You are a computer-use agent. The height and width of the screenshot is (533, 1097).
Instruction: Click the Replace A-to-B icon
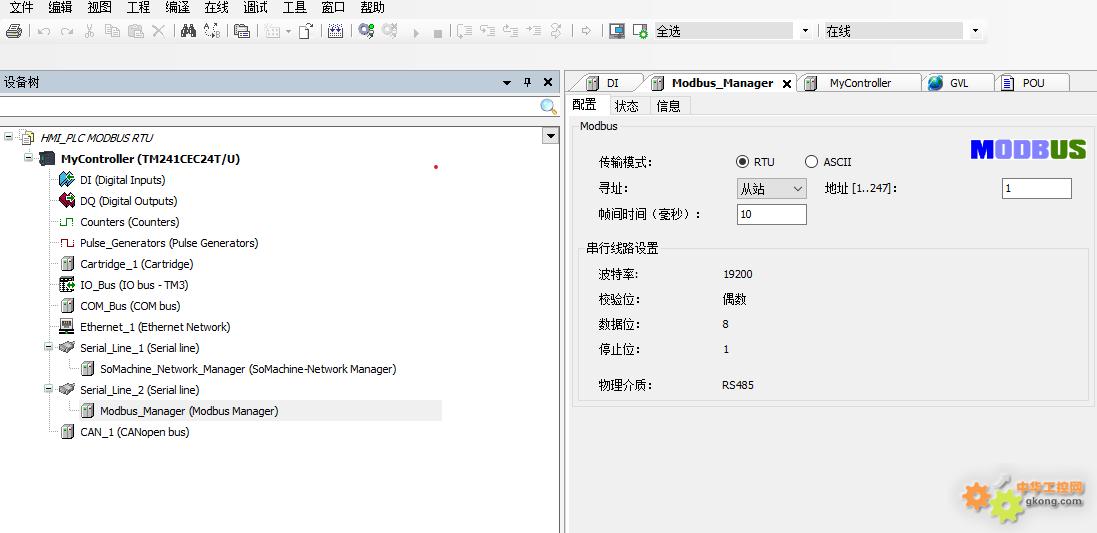[211, 31]
